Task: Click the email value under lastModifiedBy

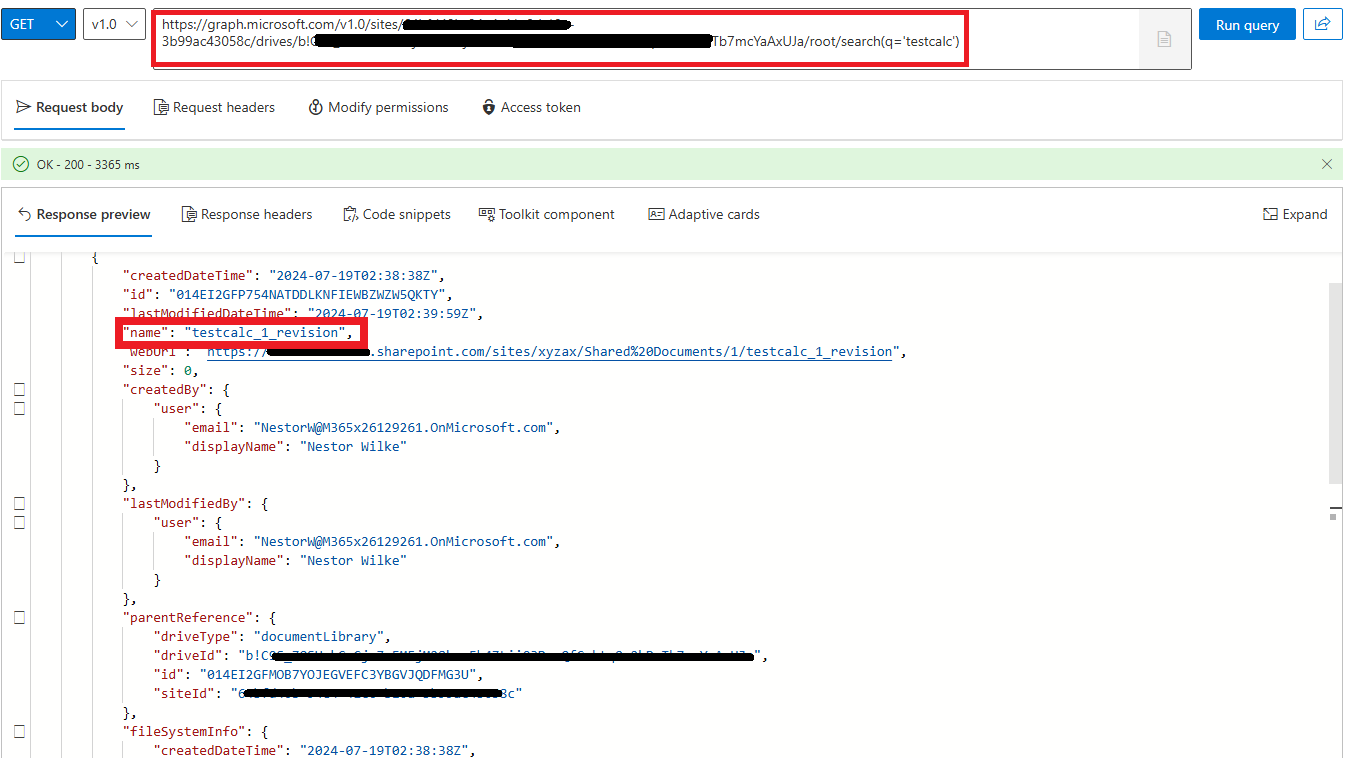Action: point(403,541)
